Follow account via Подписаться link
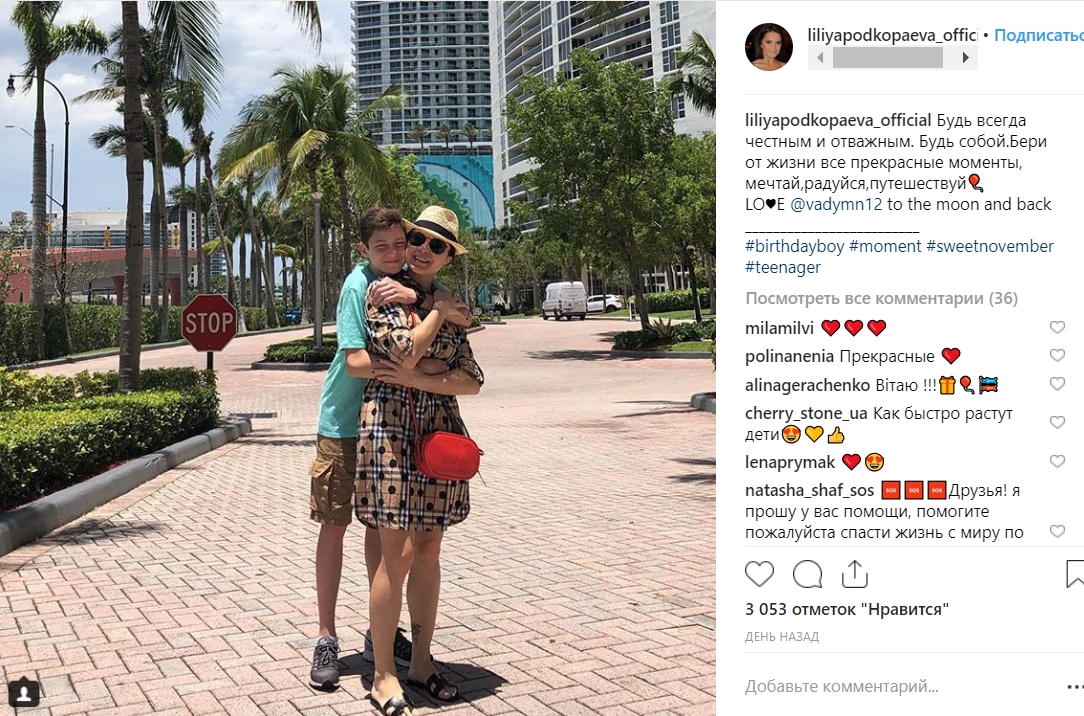 [1038, 35]
